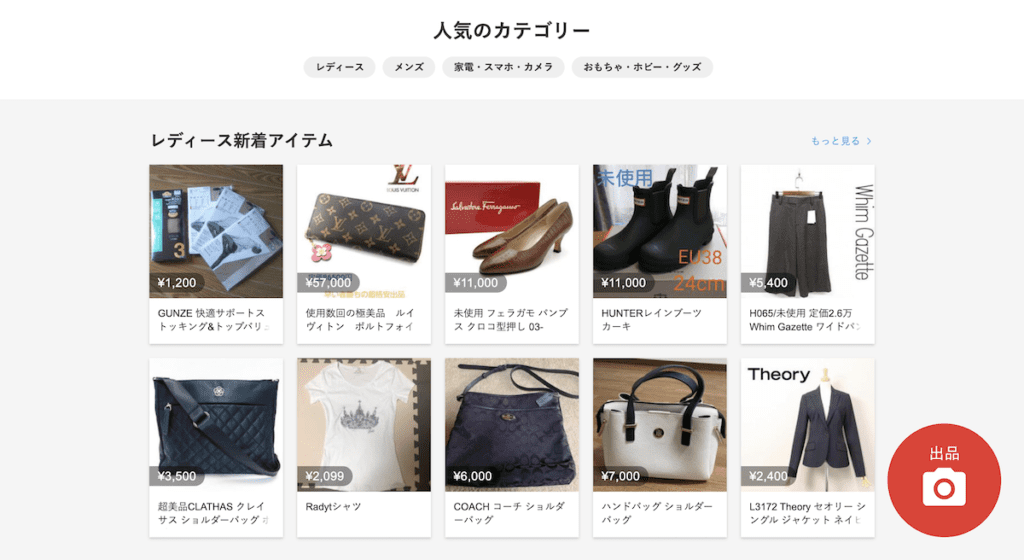Screen dimensions: 1024x560
Task: Click the chevron next to もっと見る
Action: click(x=869, y=141)
